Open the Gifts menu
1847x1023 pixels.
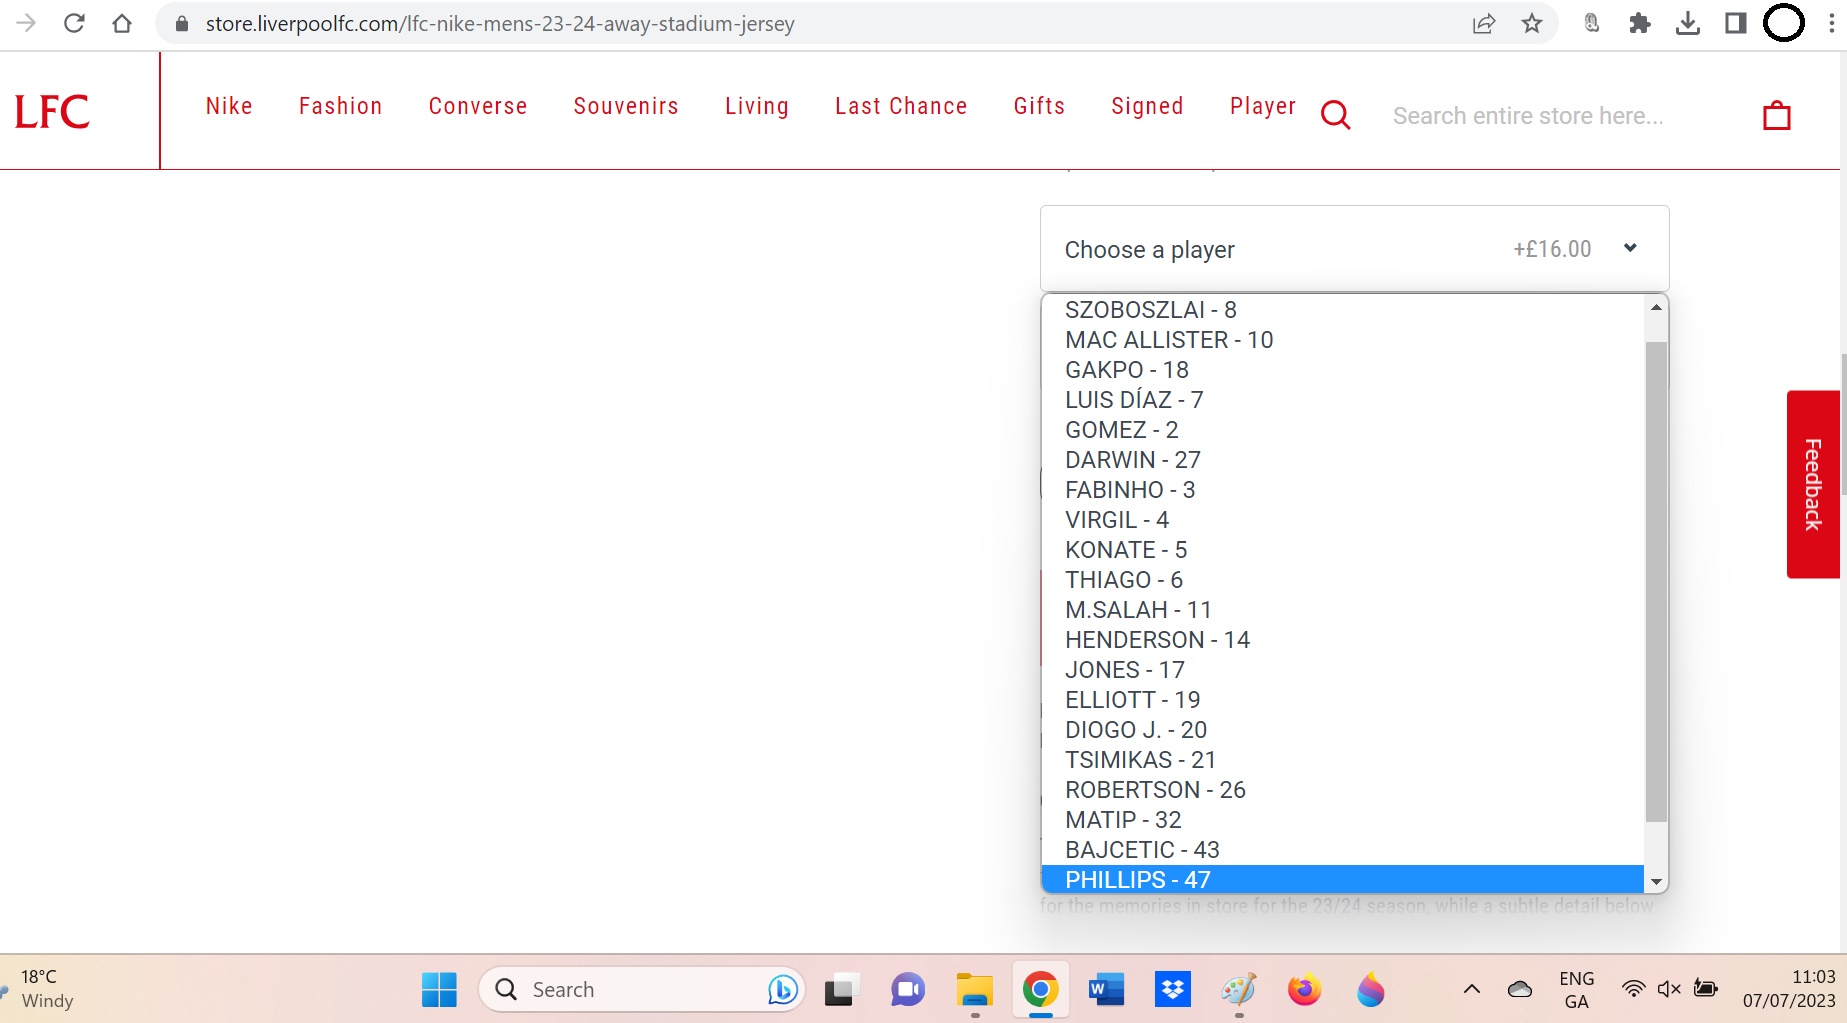click(1039, 106)
